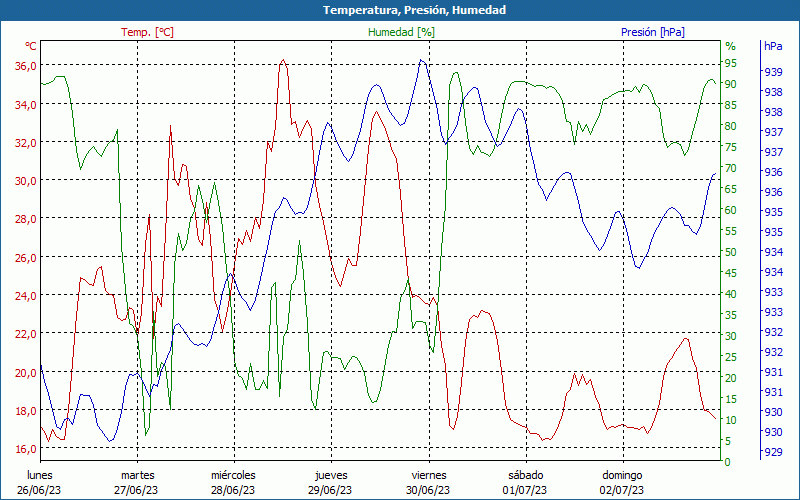The width and height of the screenshot is (800, 500).
Task: Click the '70' humidity axis value
Action: point(731,168)
